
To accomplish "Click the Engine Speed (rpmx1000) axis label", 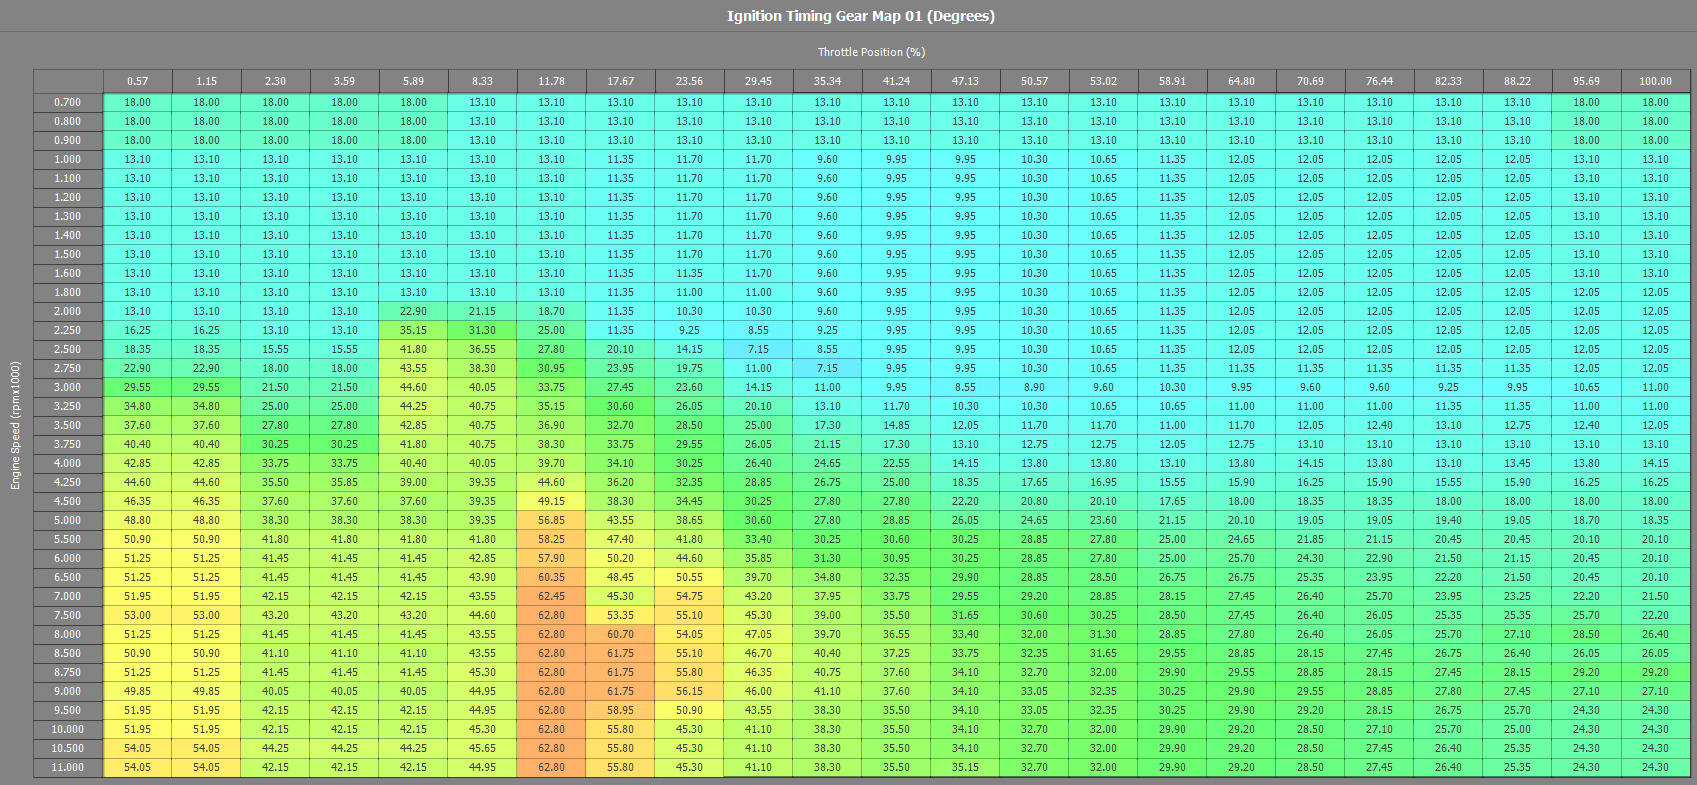I will click(x=15, y=426).
